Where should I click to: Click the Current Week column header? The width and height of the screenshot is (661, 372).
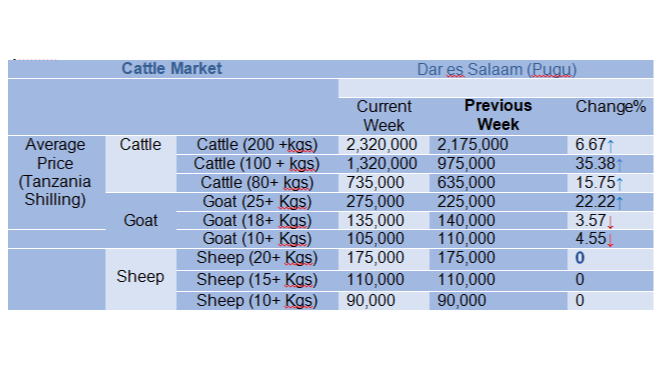(x=384, y=116)
